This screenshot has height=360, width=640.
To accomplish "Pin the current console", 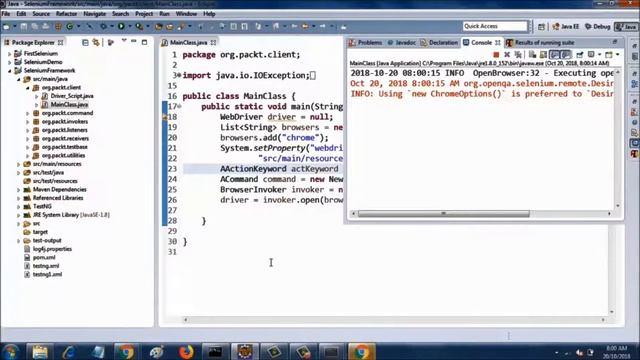I will 580,55.
